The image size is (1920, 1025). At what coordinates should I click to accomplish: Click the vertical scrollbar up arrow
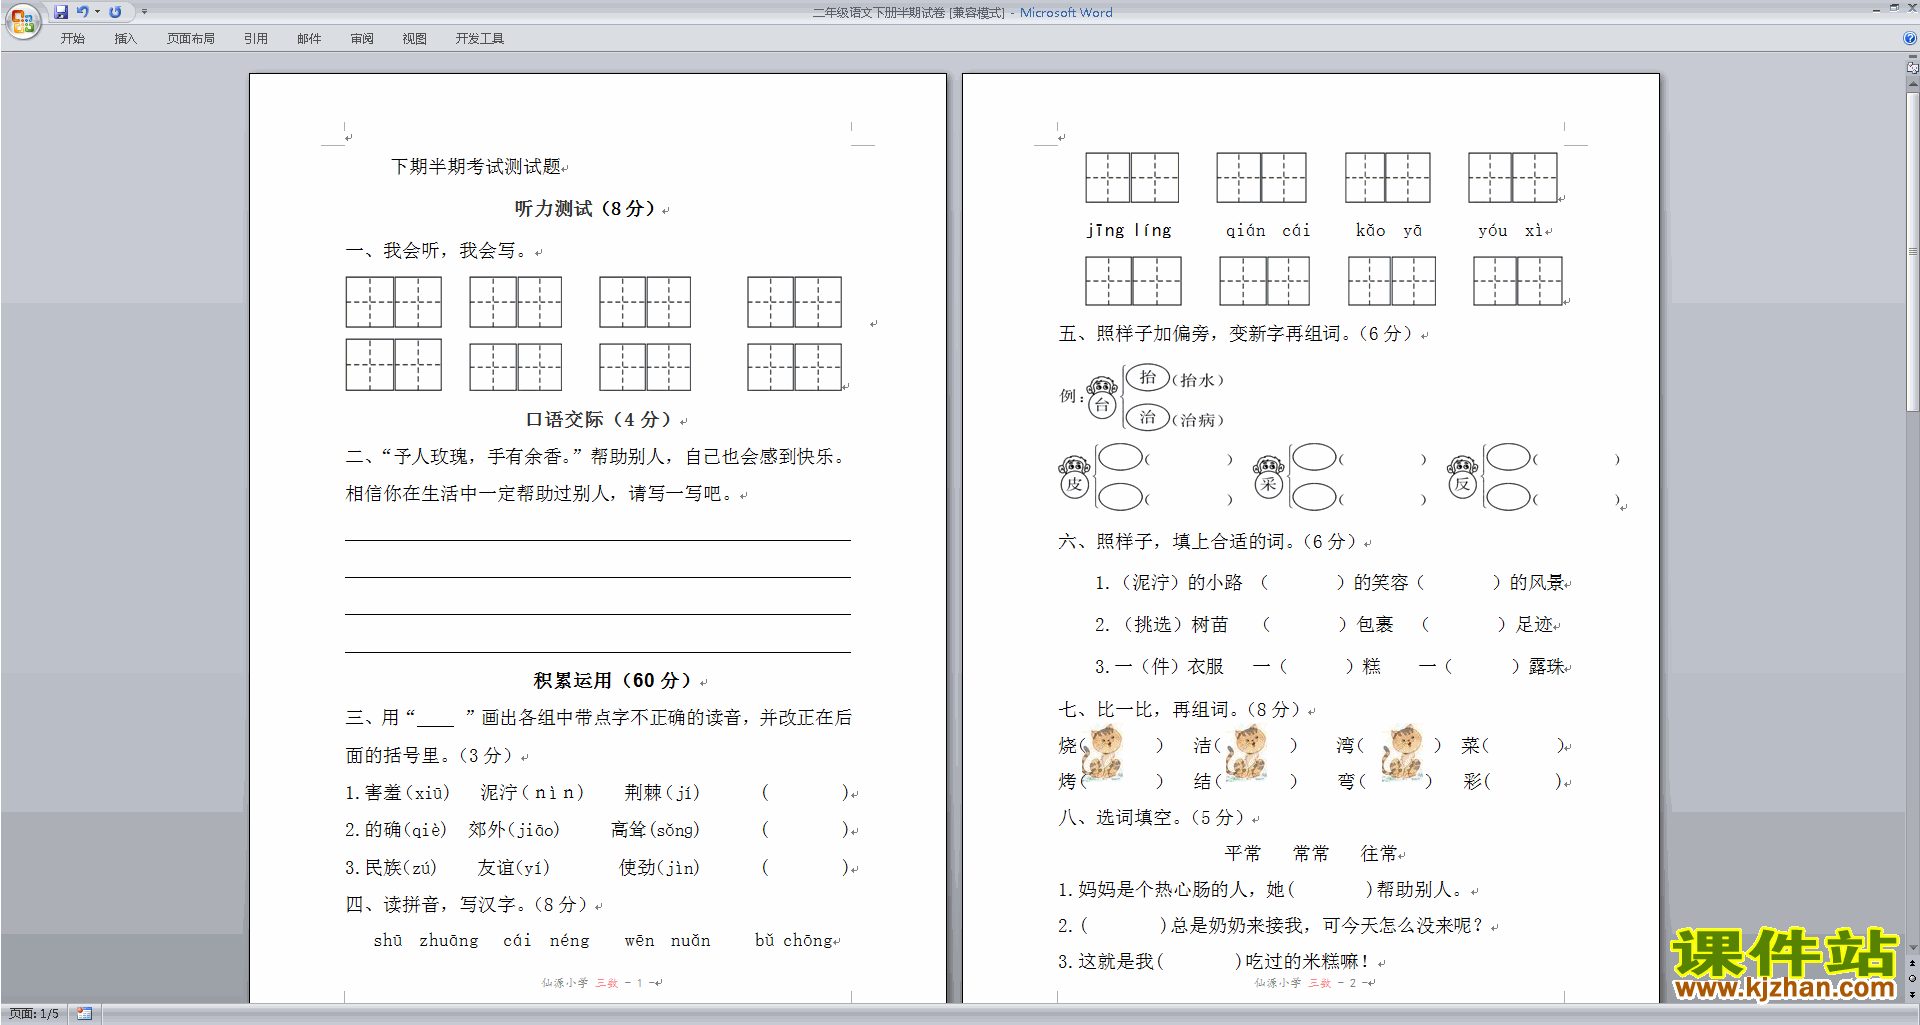pyautogui.click(x=1912, y=85)
